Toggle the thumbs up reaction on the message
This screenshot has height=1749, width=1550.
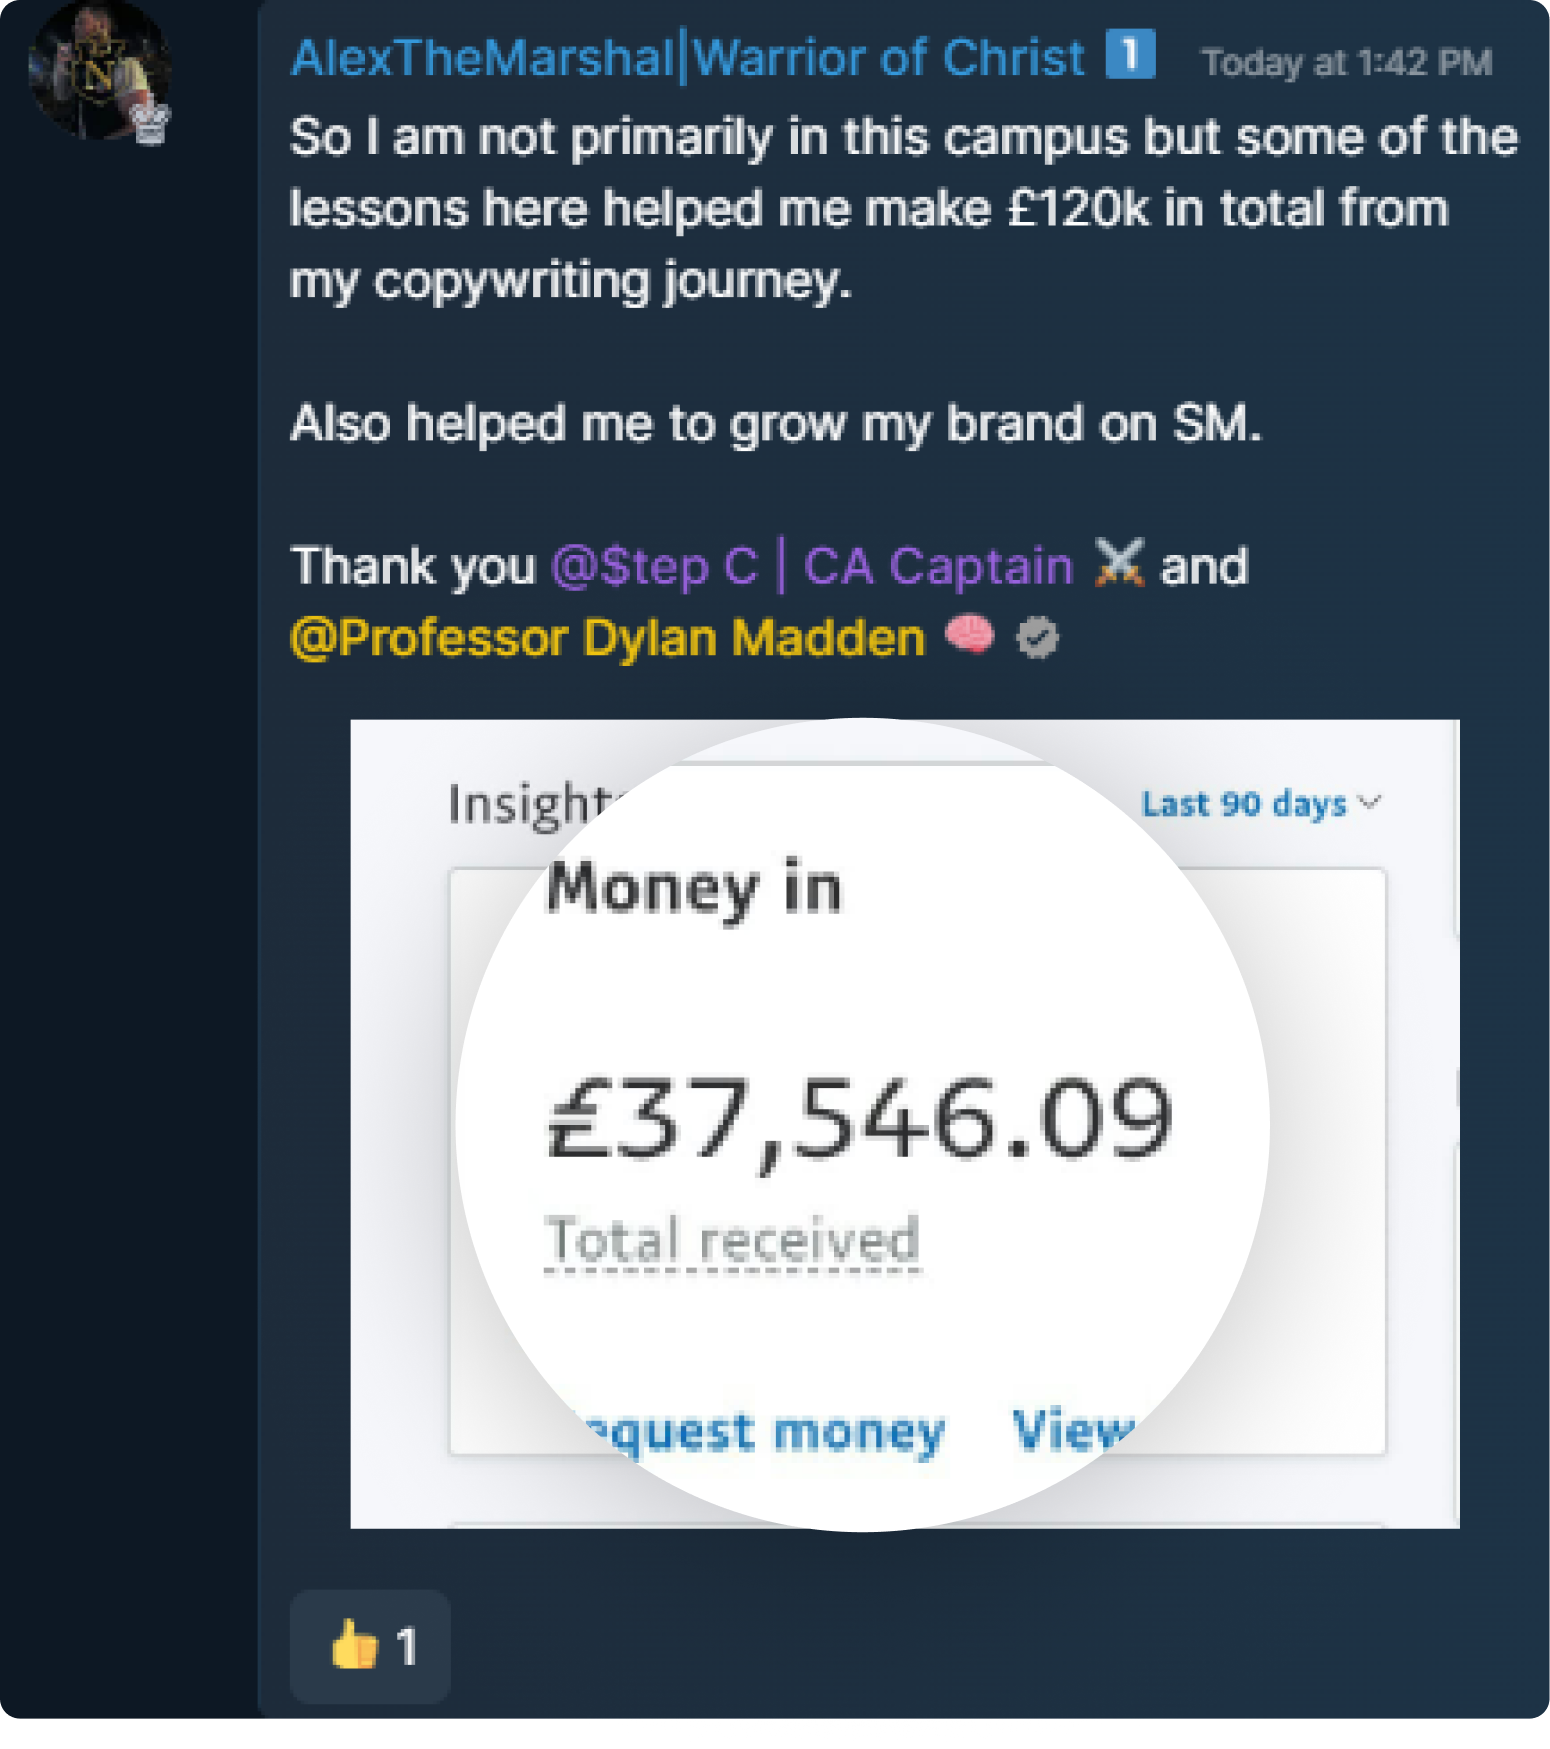tap(369, 1648)
